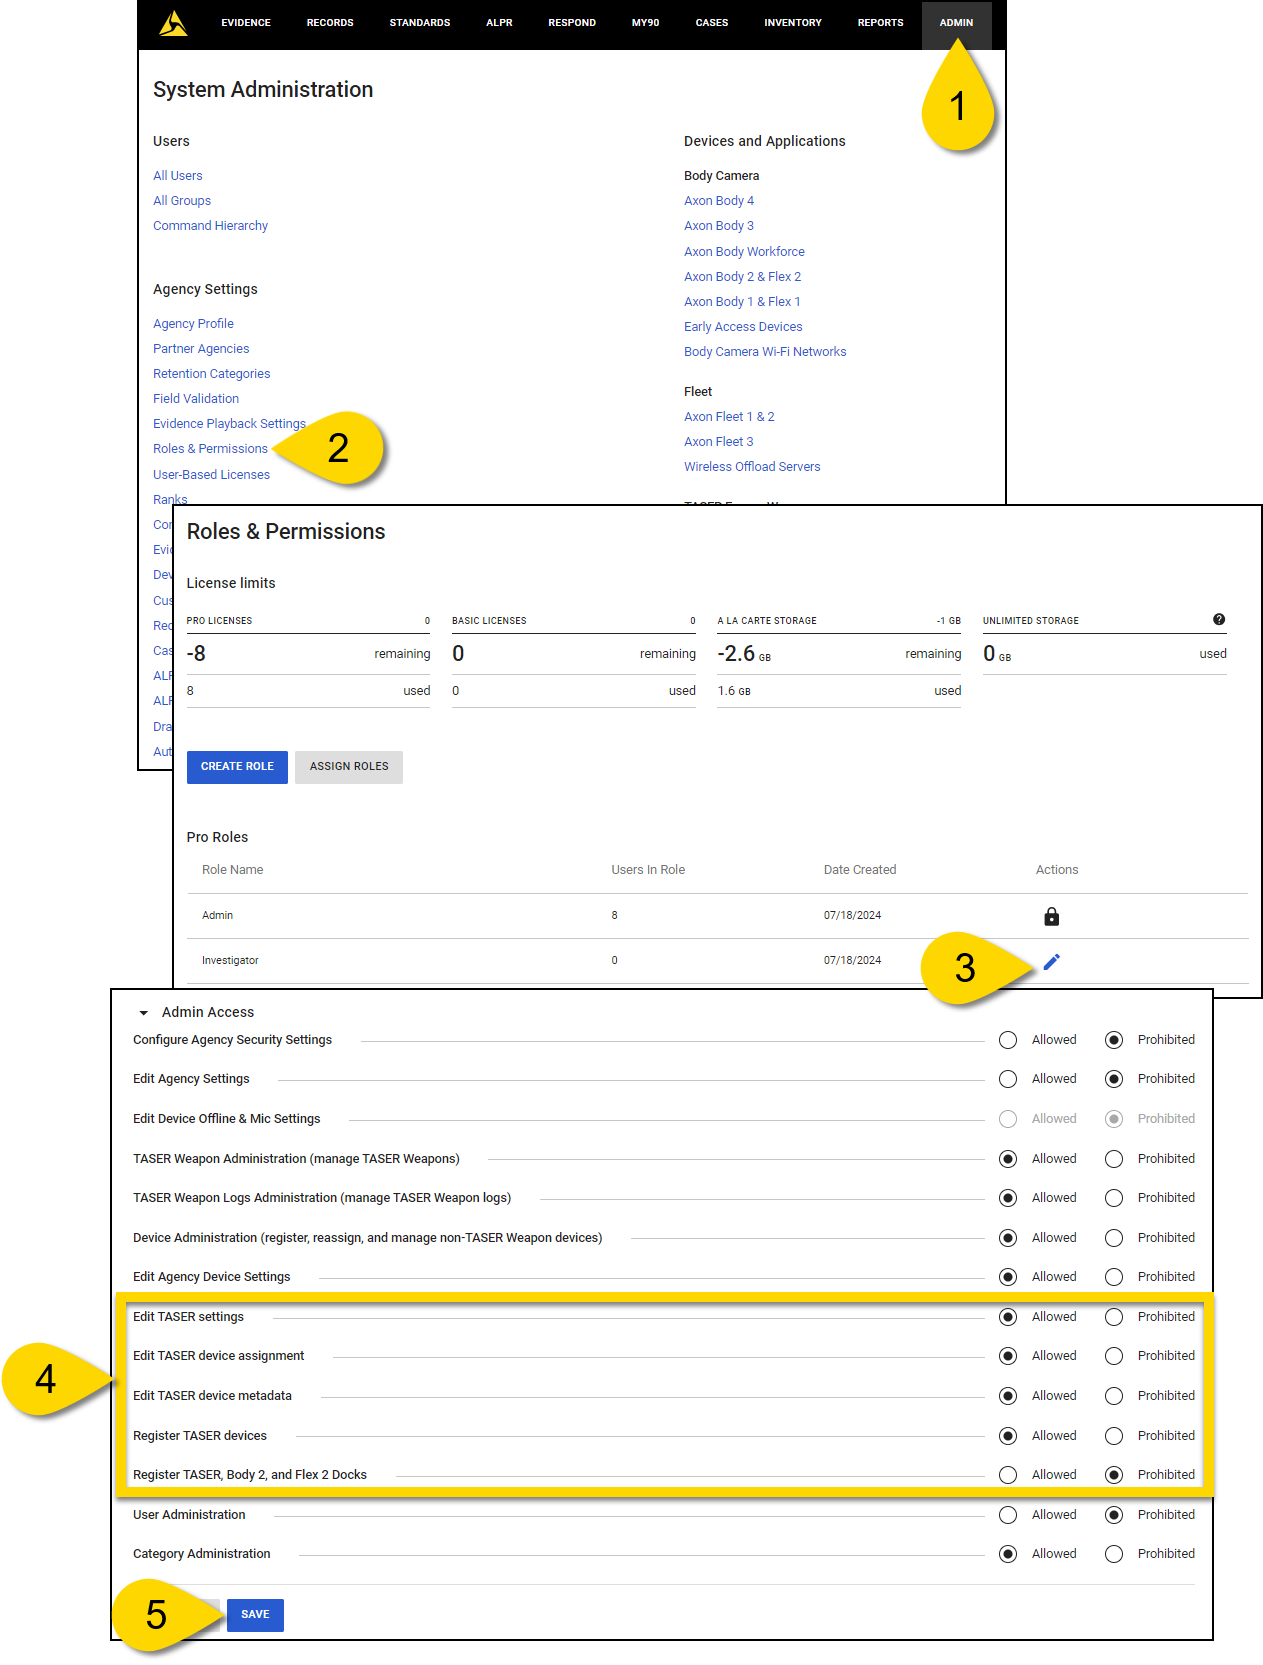The height and width of the screenshot is (1665, 1263).
Task: Click the CREATE ROLE button
Action: [x=237, y=767]
